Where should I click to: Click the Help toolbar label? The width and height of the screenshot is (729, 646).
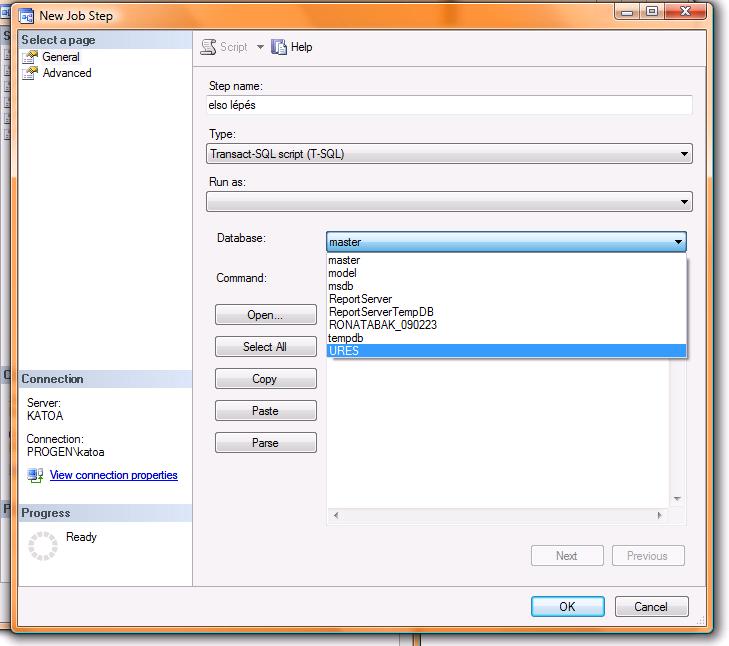(301, 47)
